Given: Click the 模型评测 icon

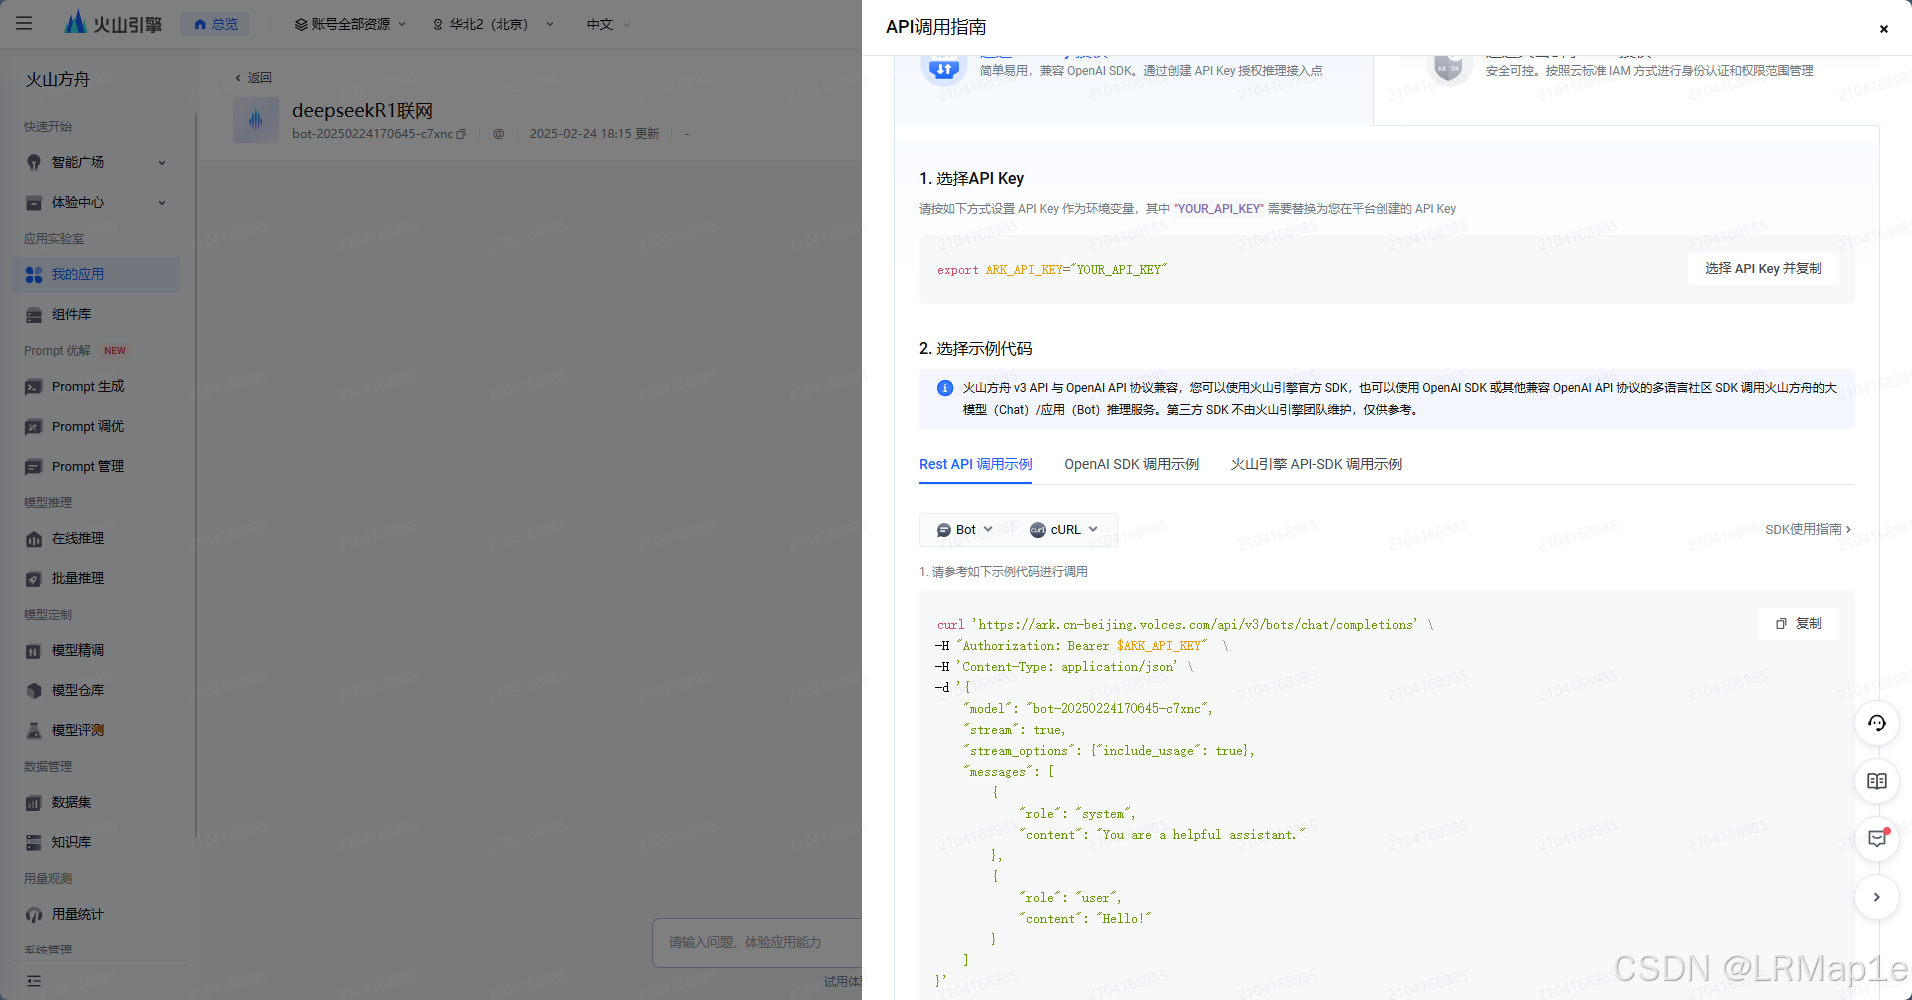Looking at the screenshot, I should [34, 731].
